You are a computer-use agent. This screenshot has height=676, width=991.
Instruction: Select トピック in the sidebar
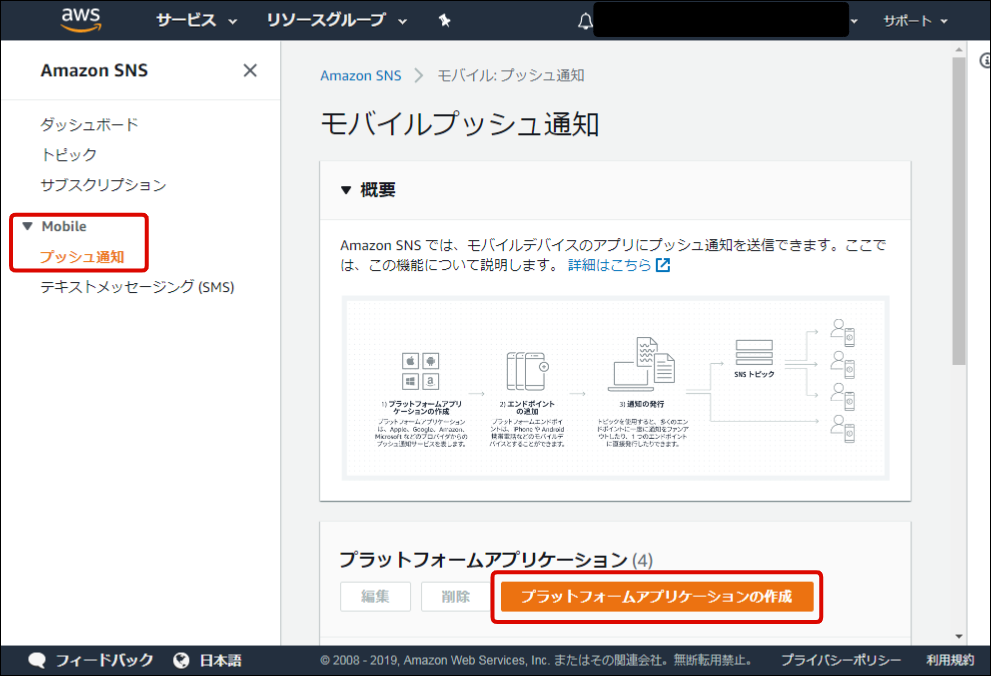(69, 154)
